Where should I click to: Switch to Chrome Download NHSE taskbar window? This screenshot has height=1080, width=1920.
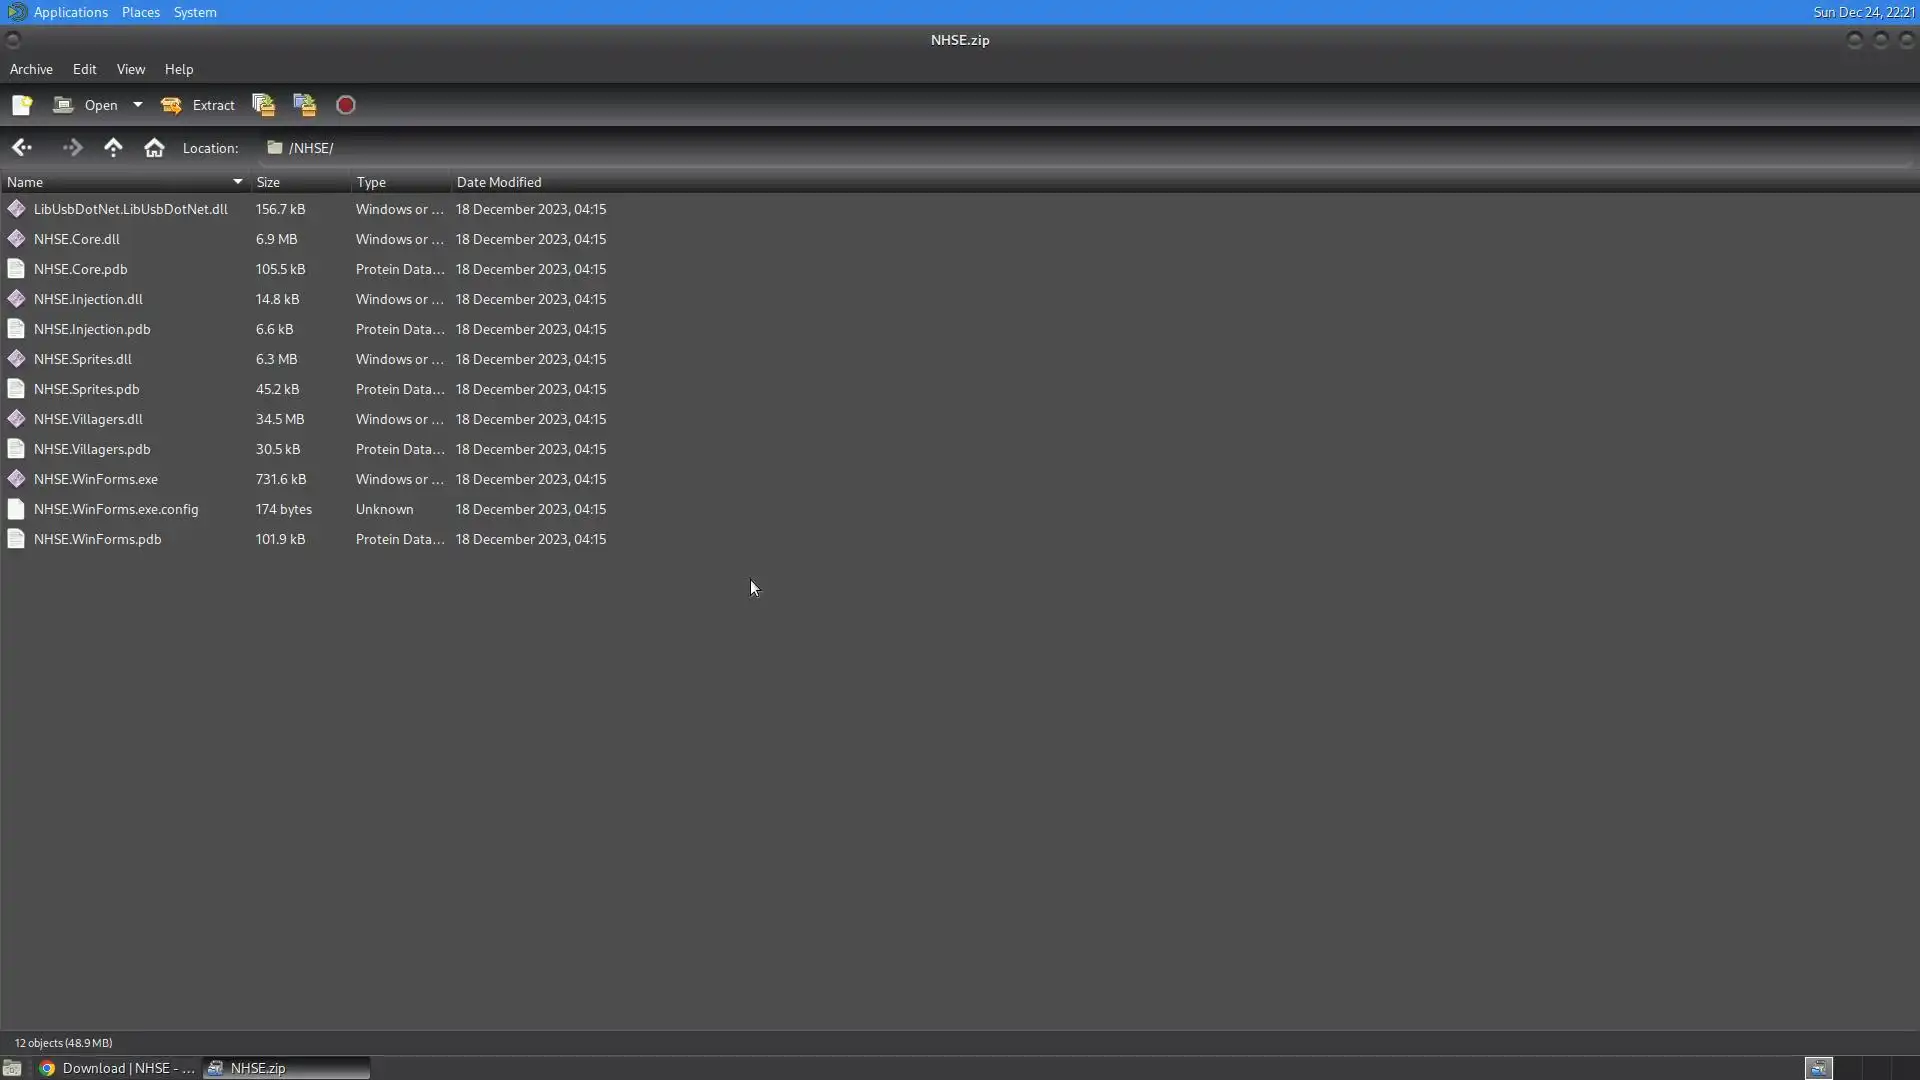(x=118, y=1068)
